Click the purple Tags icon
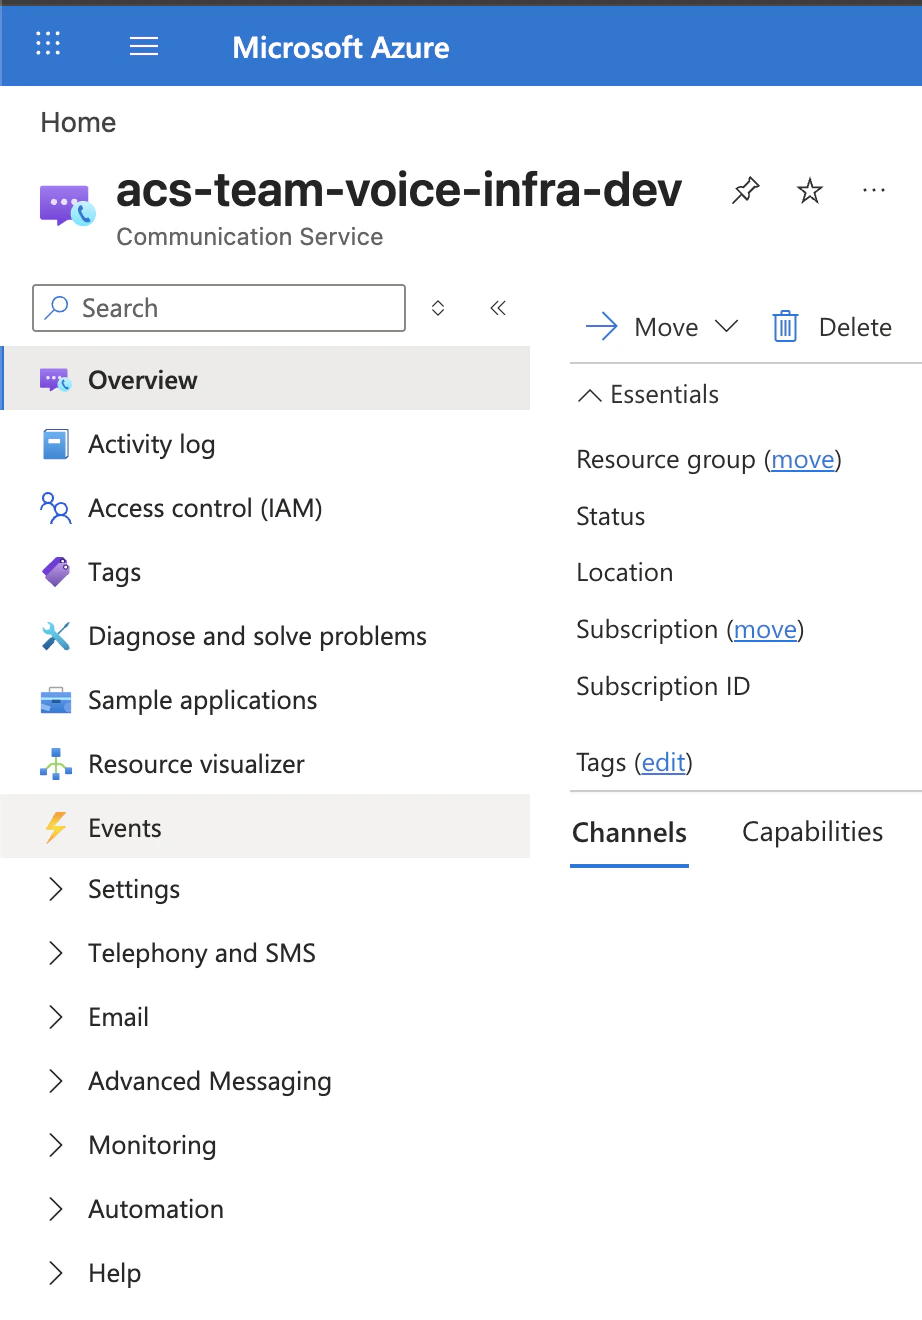 [55, 572]
